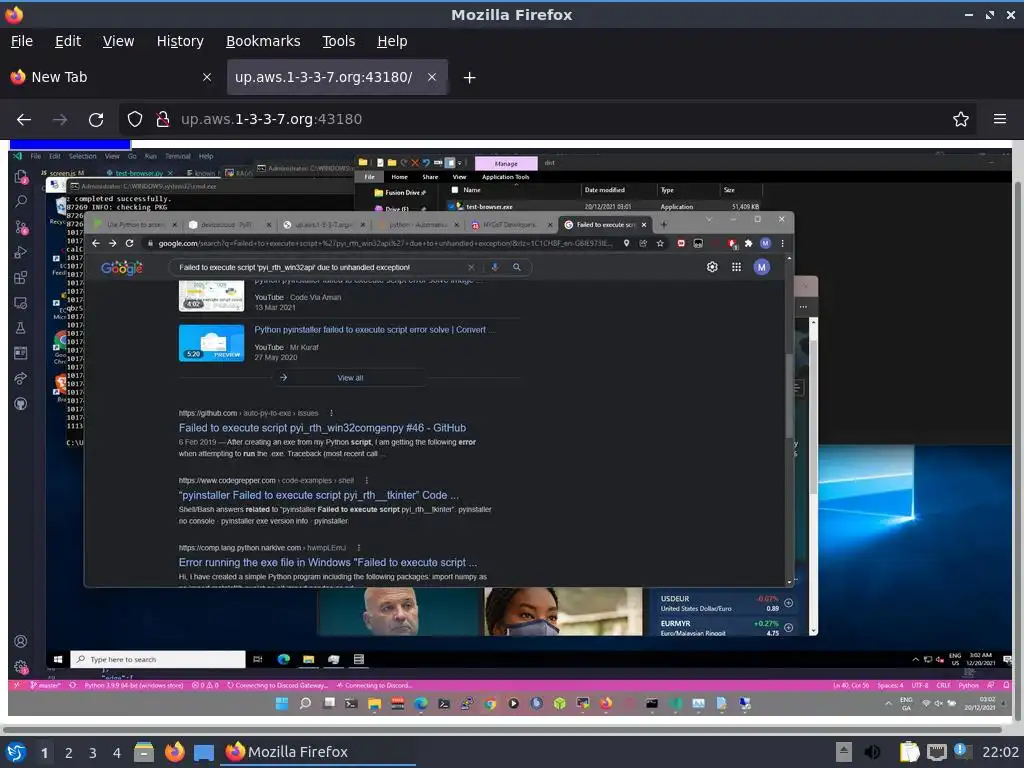Viewport: 1024px width, 768px height.
Task: Close the up.aws.1-3-3-7.org tab
Action: click(x=432, y=77)
